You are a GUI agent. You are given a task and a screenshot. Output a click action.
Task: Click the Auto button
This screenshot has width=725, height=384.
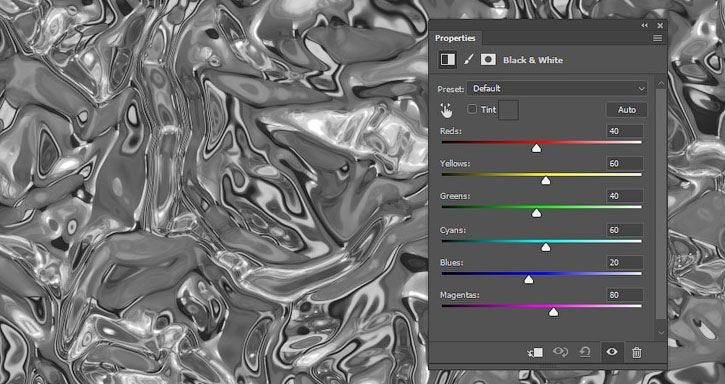pos(627,110)
